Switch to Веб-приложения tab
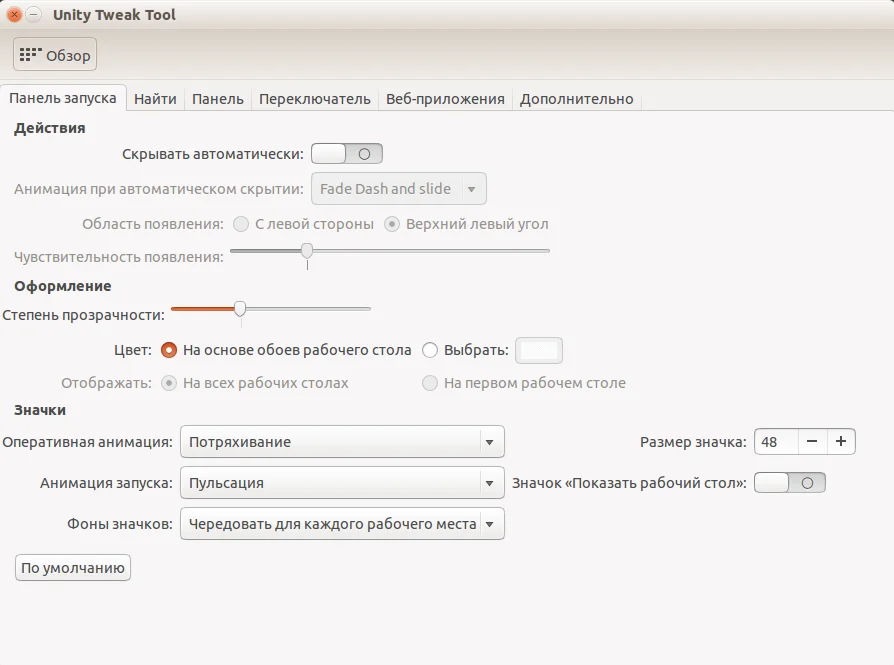 tap(445, 99)
